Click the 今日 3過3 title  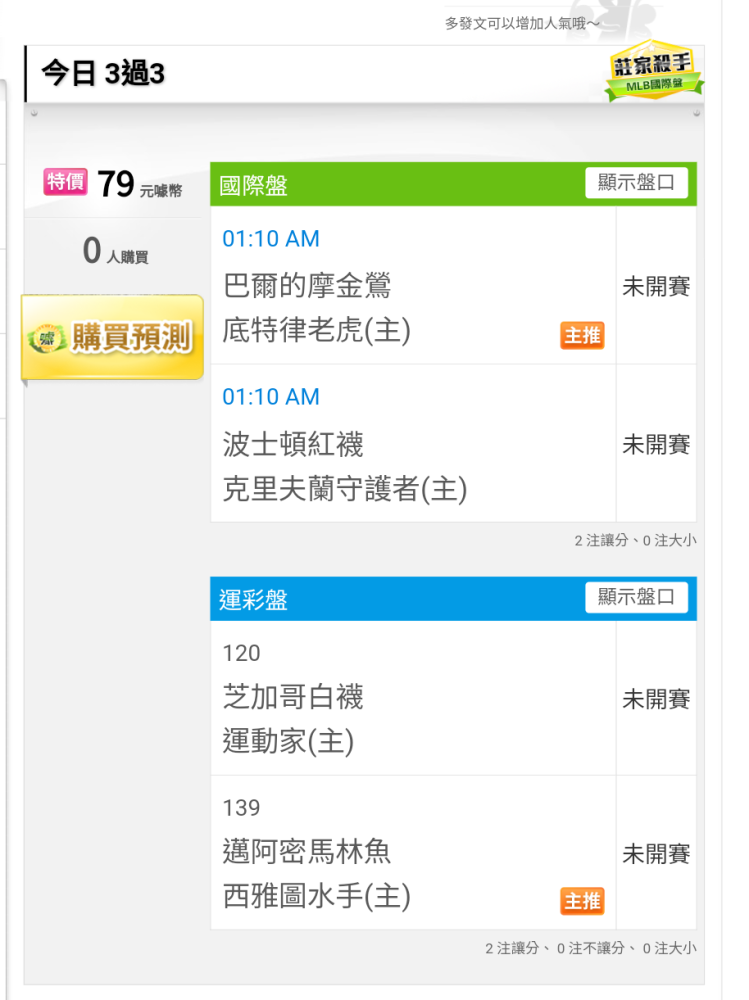(103, 73)
